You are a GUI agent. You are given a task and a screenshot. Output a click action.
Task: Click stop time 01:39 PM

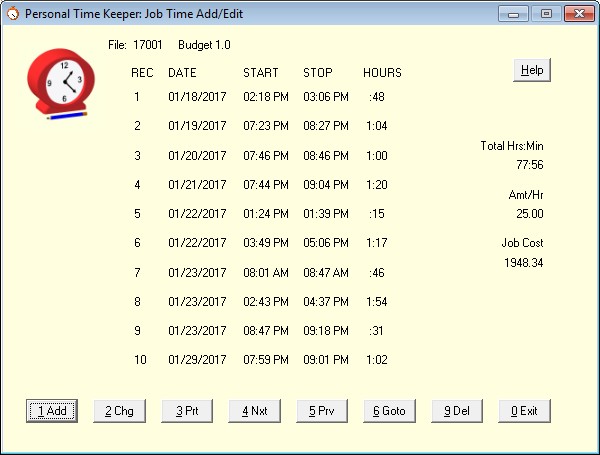point(326,214)
